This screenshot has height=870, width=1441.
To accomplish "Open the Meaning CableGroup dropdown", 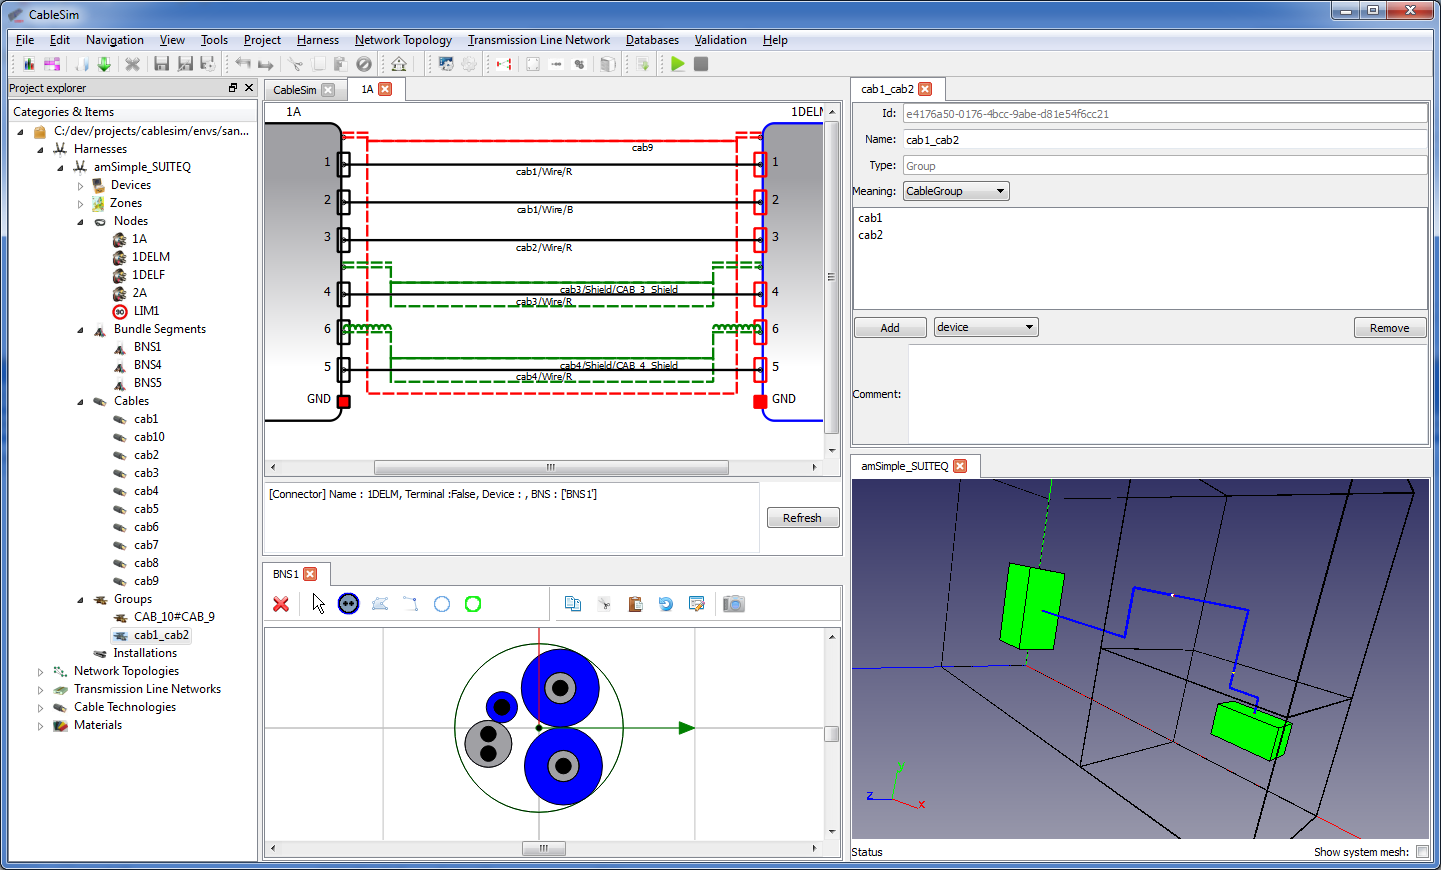I will coord(956,191).
